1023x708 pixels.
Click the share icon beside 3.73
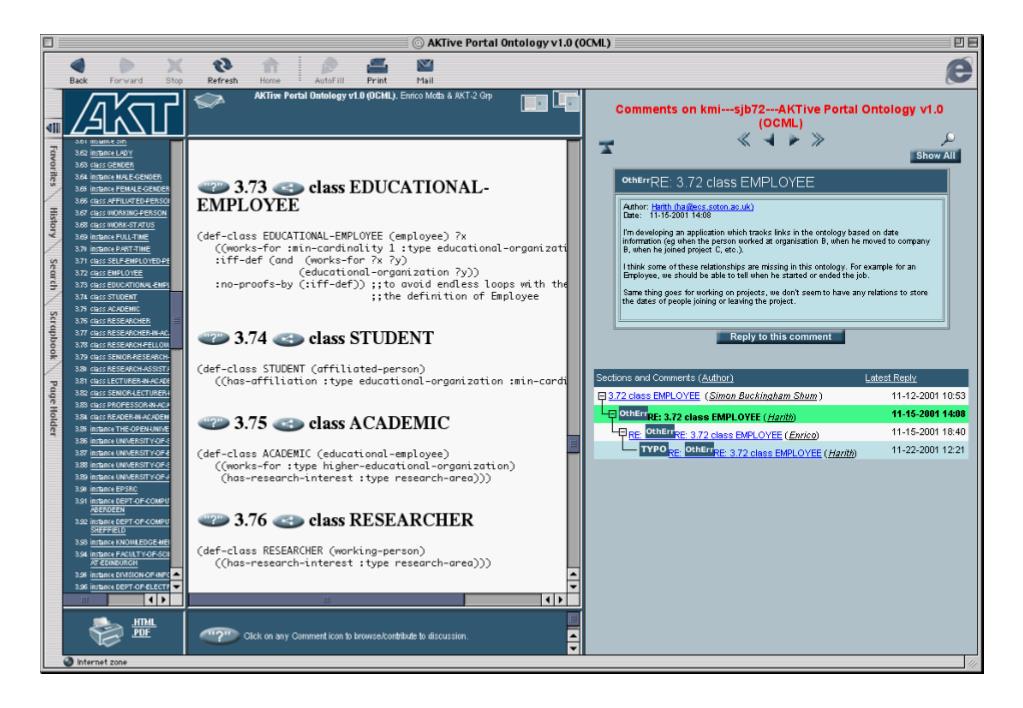tap(288, 188)
